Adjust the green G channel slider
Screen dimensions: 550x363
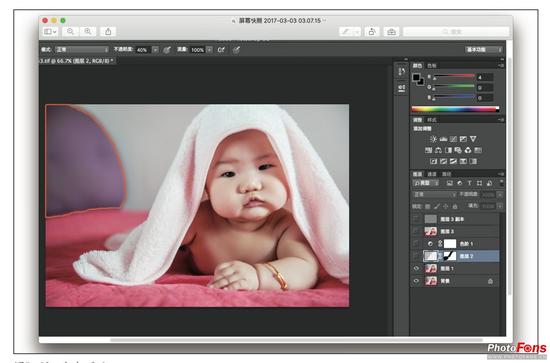click(454, 87)
